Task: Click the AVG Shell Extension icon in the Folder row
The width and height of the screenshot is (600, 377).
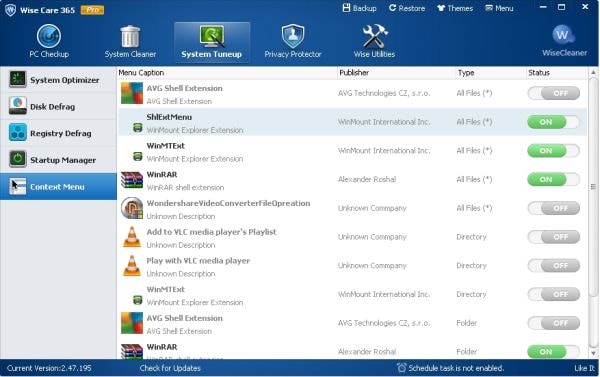Action: pyautogui.click(x=132, y=323)
